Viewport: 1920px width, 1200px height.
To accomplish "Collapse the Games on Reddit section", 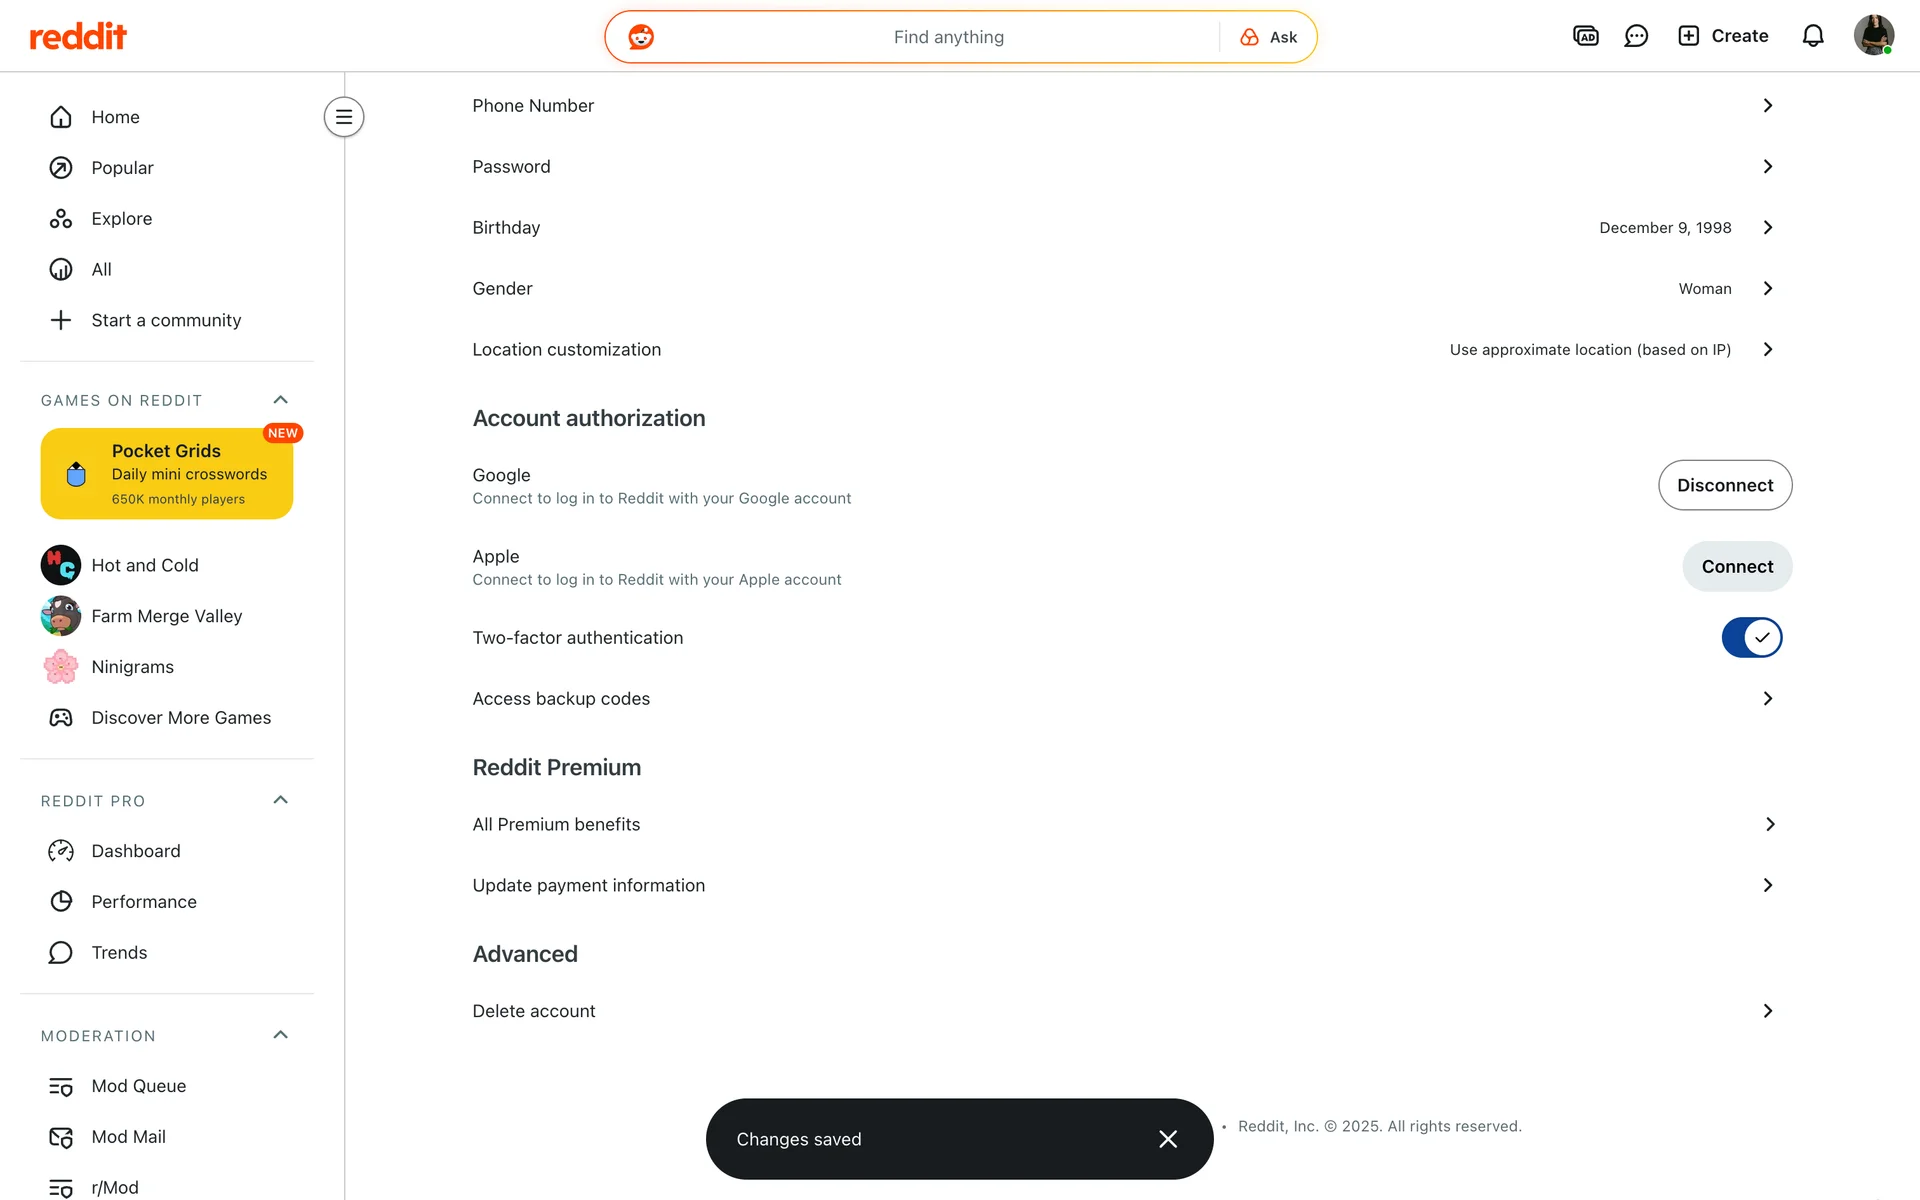I will tap(280, 400).
